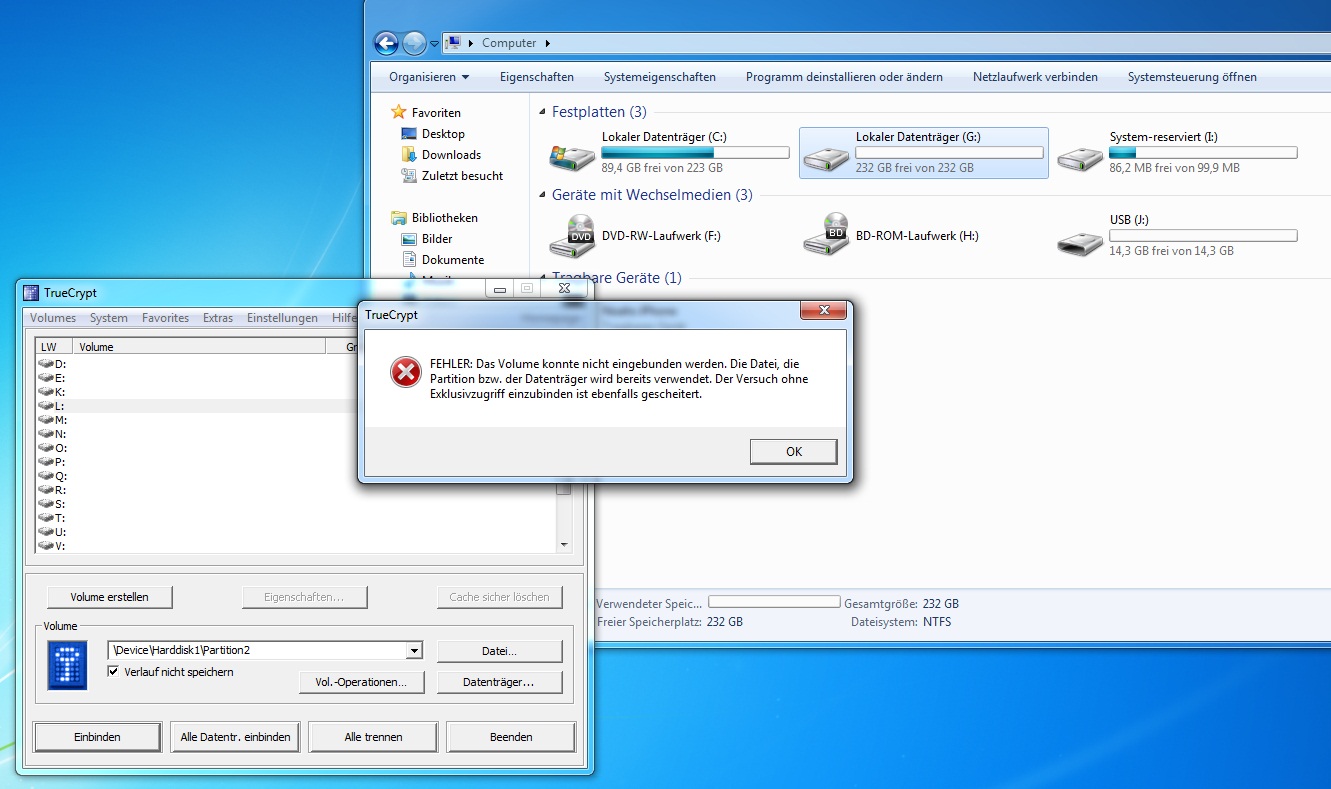The image size is (1331, 789).
Task: Click Volume erstellen button
Action: [109, 597]
